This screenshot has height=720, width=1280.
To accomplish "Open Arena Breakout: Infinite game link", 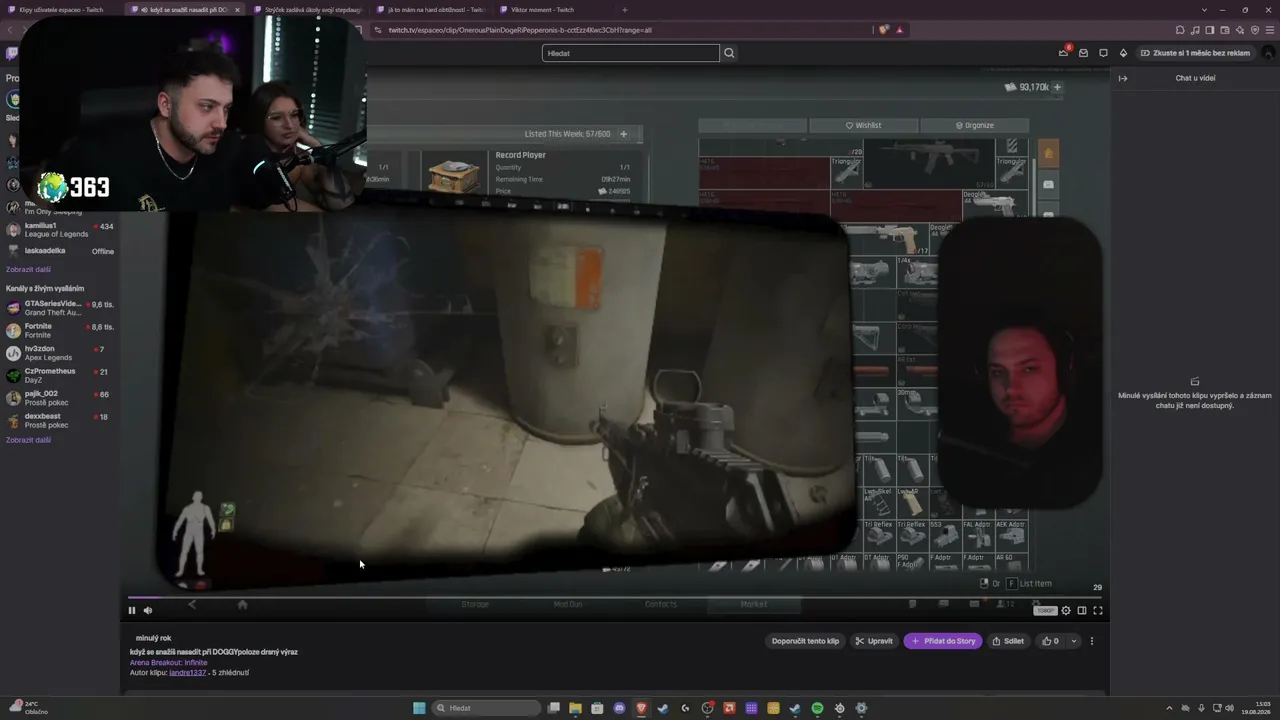I will point(169,662).
